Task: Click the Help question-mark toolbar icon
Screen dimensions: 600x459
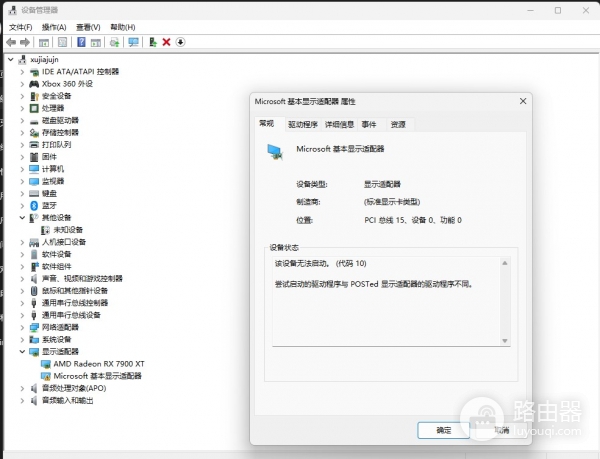Action: coord(81,42)
